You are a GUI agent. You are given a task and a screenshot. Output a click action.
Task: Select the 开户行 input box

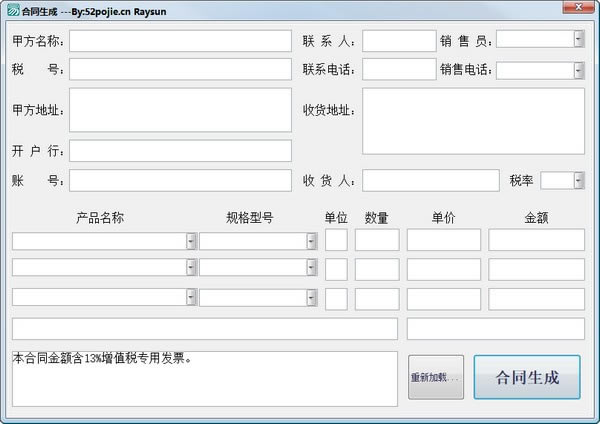tap(180, 151)
